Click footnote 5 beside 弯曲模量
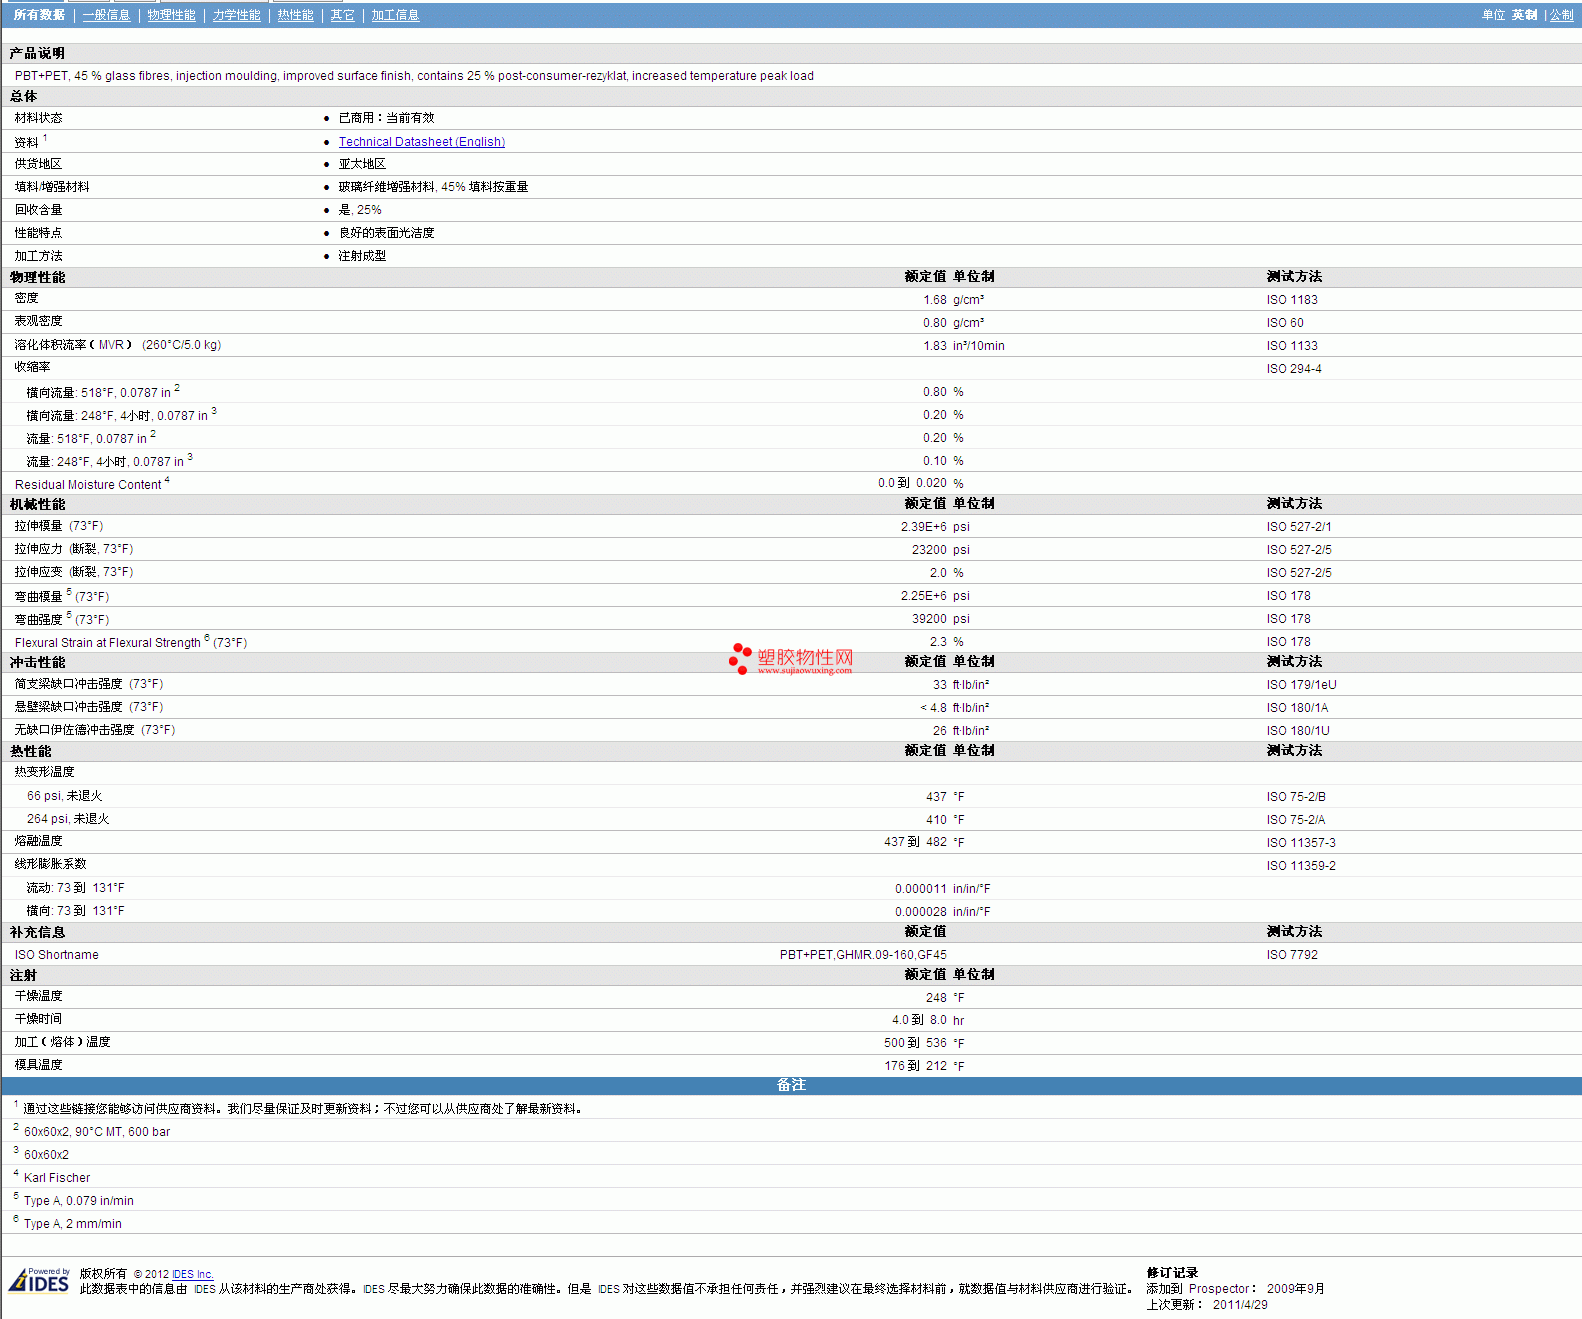 [x=69, y=592]
